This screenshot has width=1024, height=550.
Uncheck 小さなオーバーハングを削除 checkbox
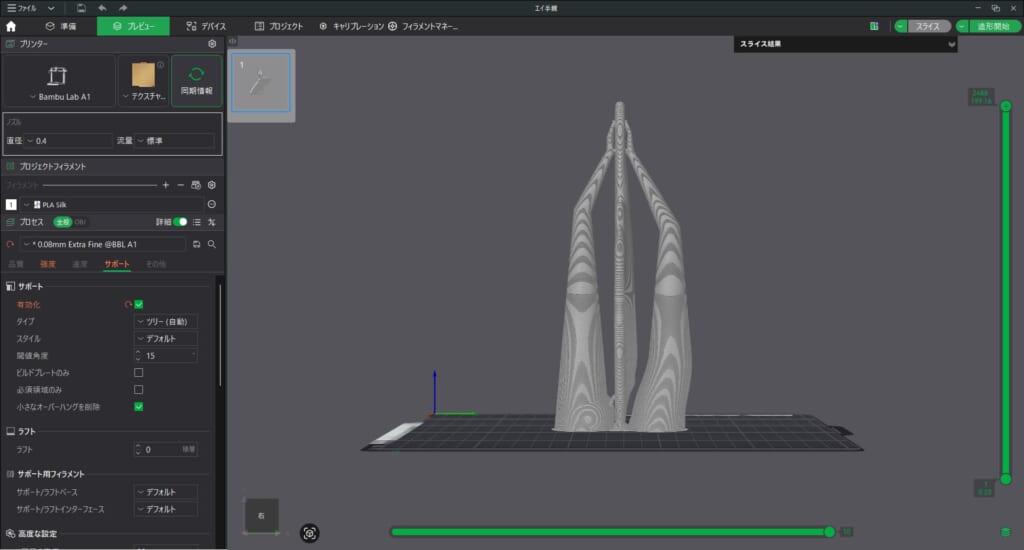pos(138,406)
